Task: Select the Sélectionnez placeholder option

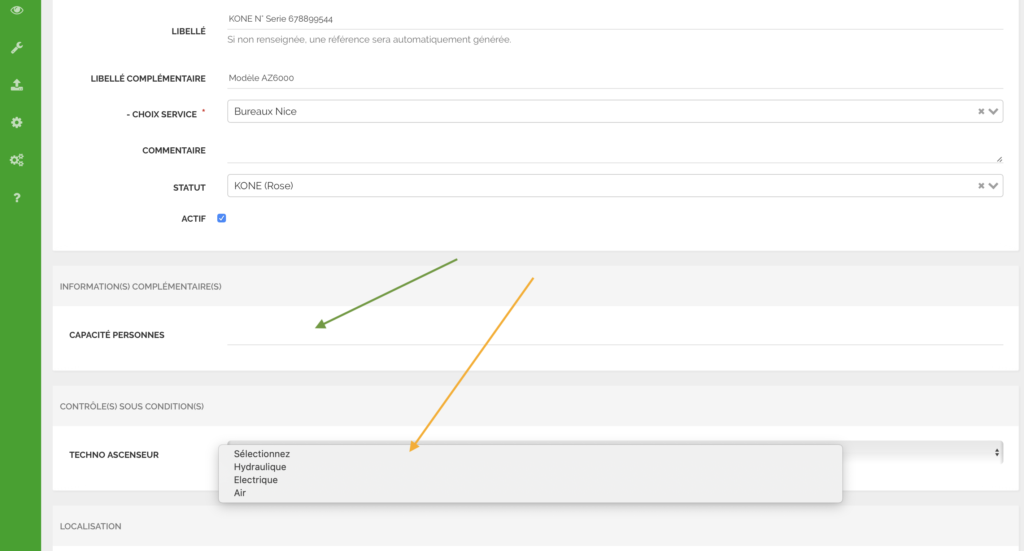Action: click(262, 454)
